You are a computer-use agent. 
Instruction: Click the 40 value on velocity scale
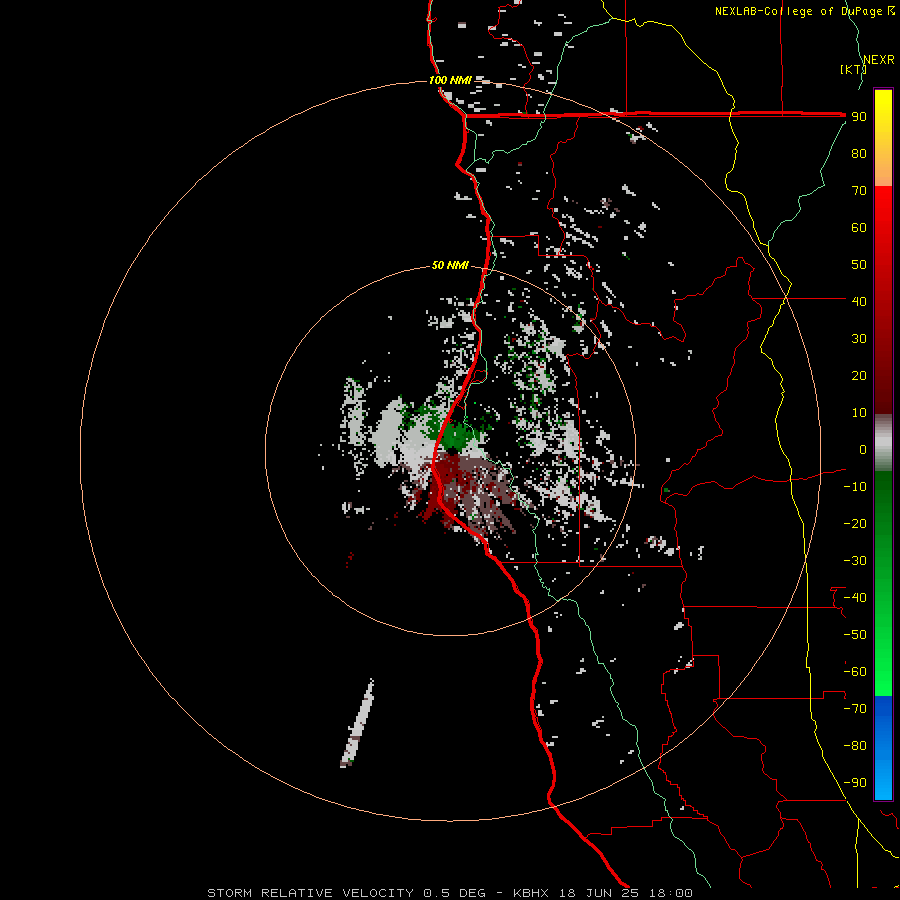point(859,301)
